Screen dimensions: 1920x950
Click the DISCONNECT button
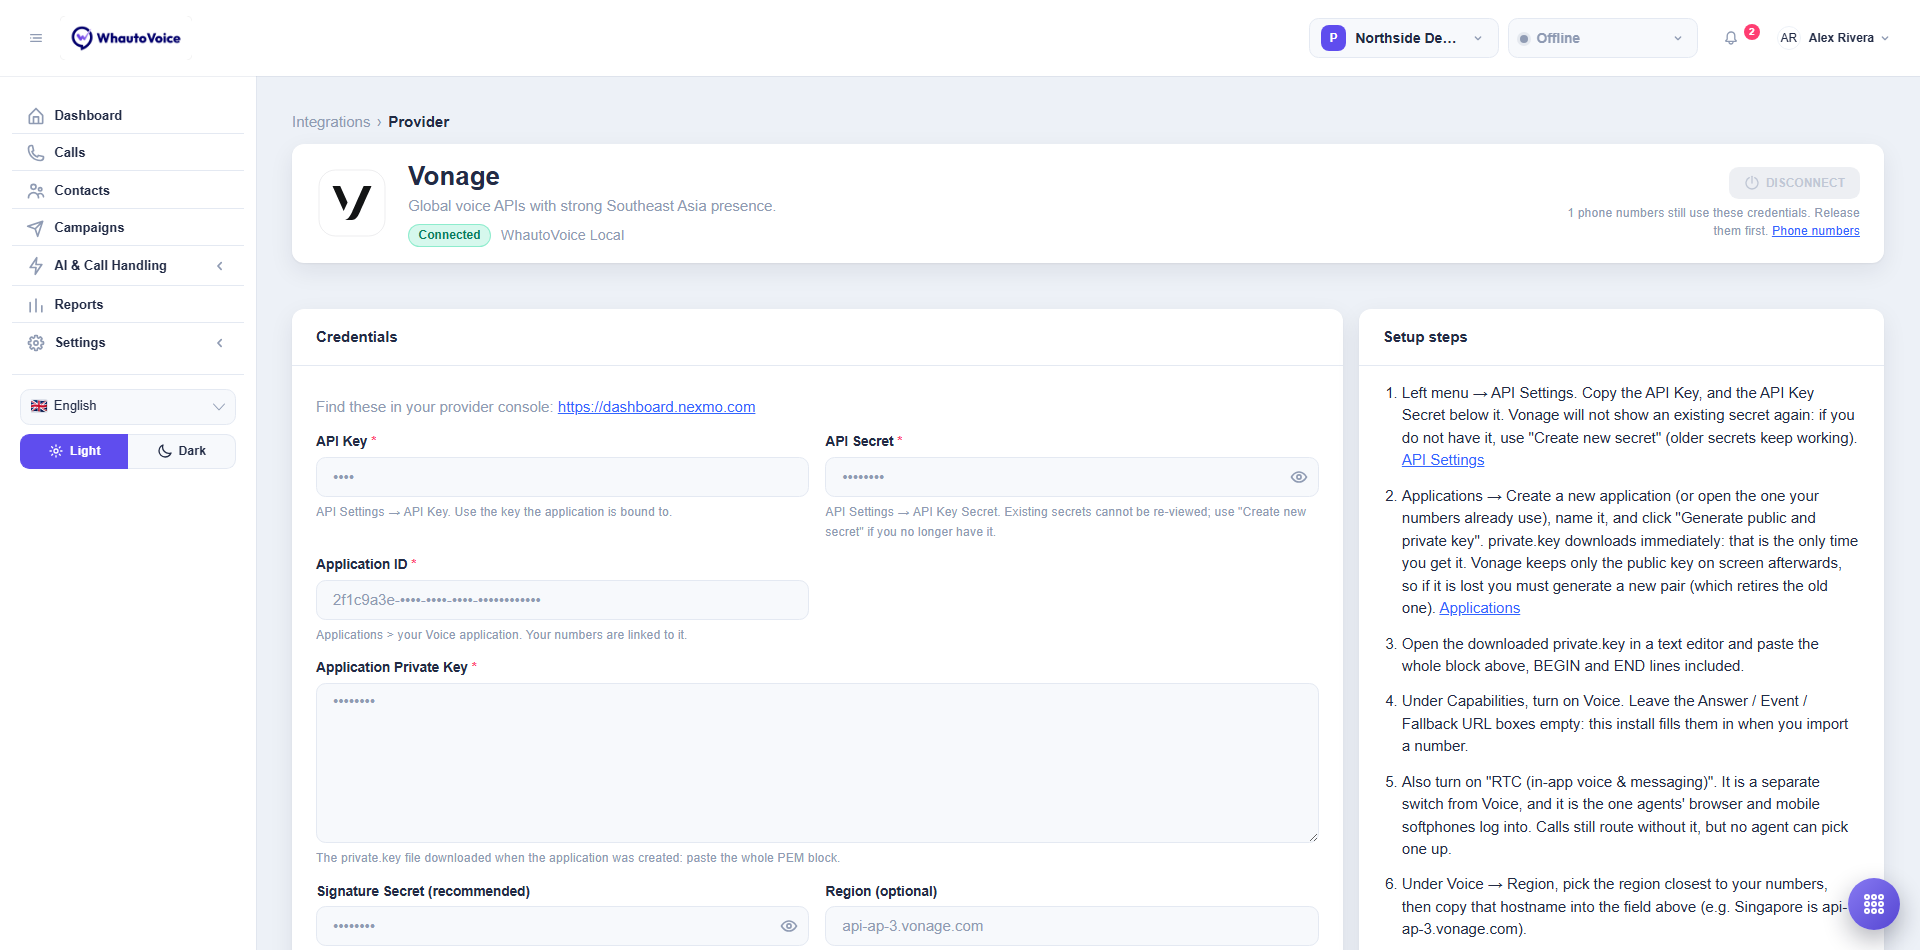(x=1794, y=183)
